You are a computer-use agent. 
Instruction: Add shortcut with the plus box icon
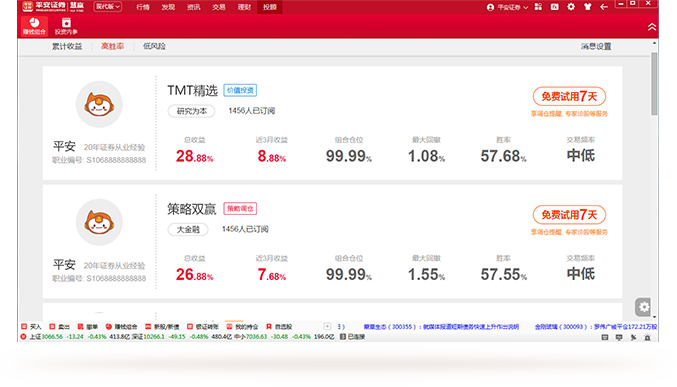click(x=327, y=327)
